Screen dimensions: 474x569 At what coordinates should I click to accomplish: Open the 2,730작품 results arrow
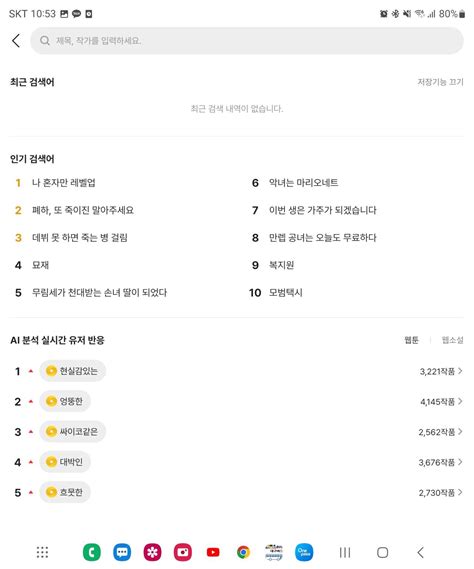pyautogui.click(x=460, y=492)
